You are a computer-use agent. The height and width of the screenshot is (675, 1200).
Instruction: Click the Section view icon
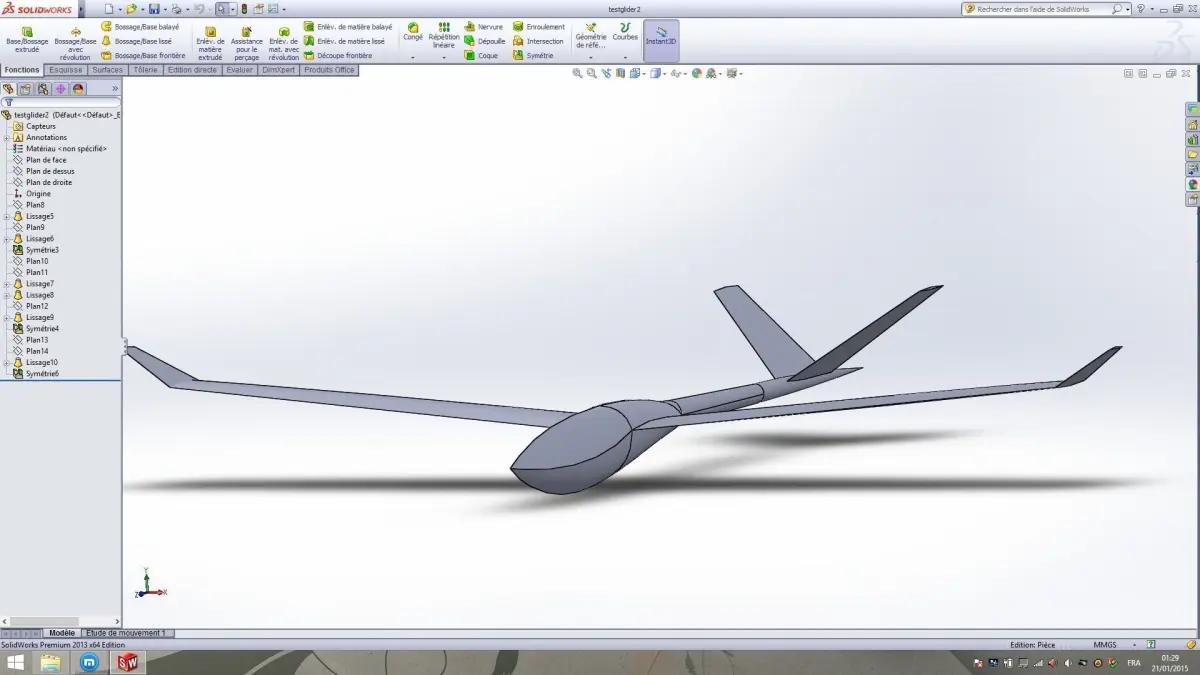coord(621,73)
